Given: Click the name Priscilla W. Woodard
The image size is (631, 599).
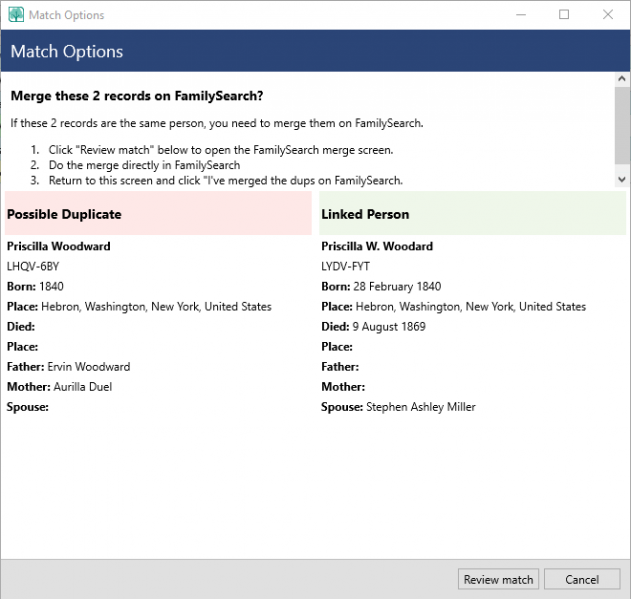Looking at the screenshot, I should 378,246.
